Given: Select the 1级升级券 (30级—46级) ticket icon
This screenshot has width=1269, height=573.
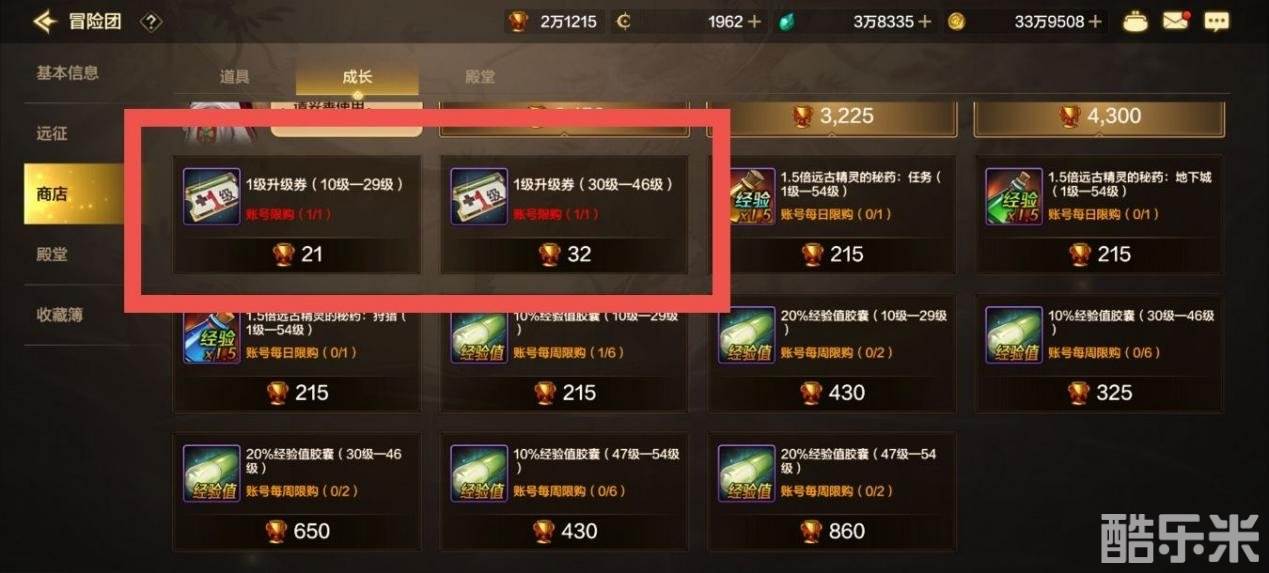Looking at the screenshot, I should [x=479, y=196].
